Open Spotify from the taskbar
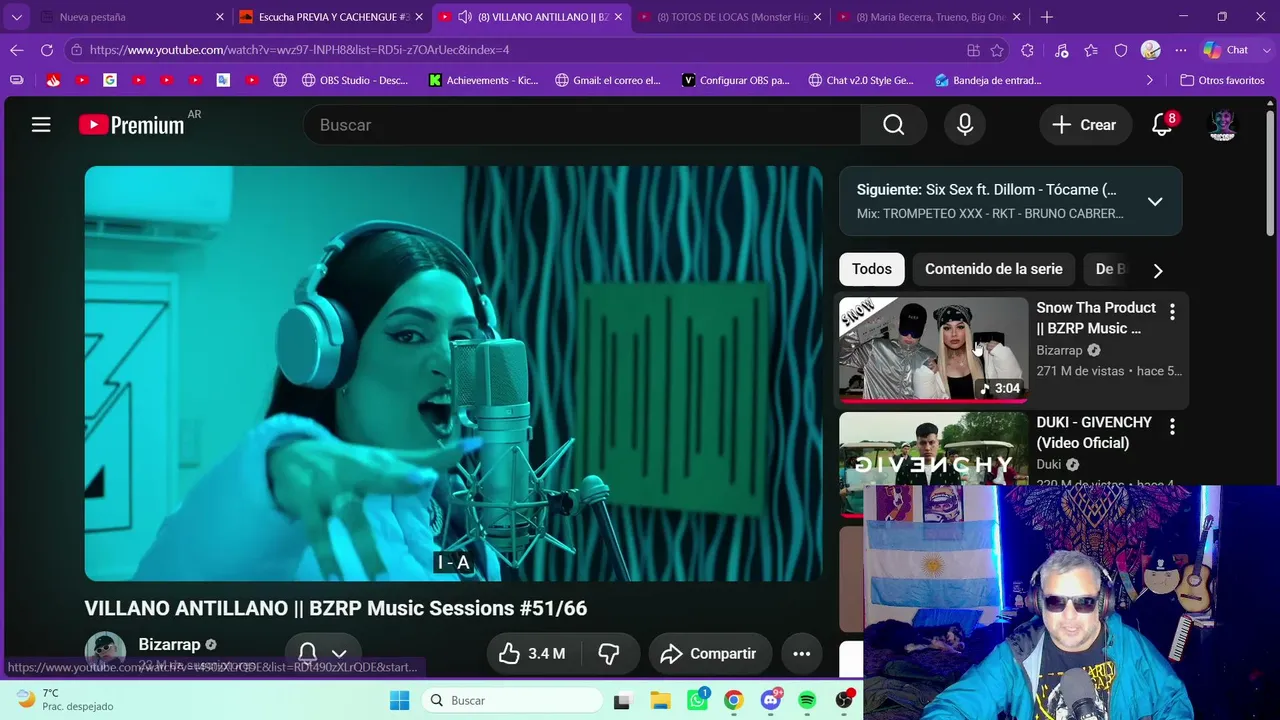The width and height of the screenshot is (1280, 720). point(807,700)
